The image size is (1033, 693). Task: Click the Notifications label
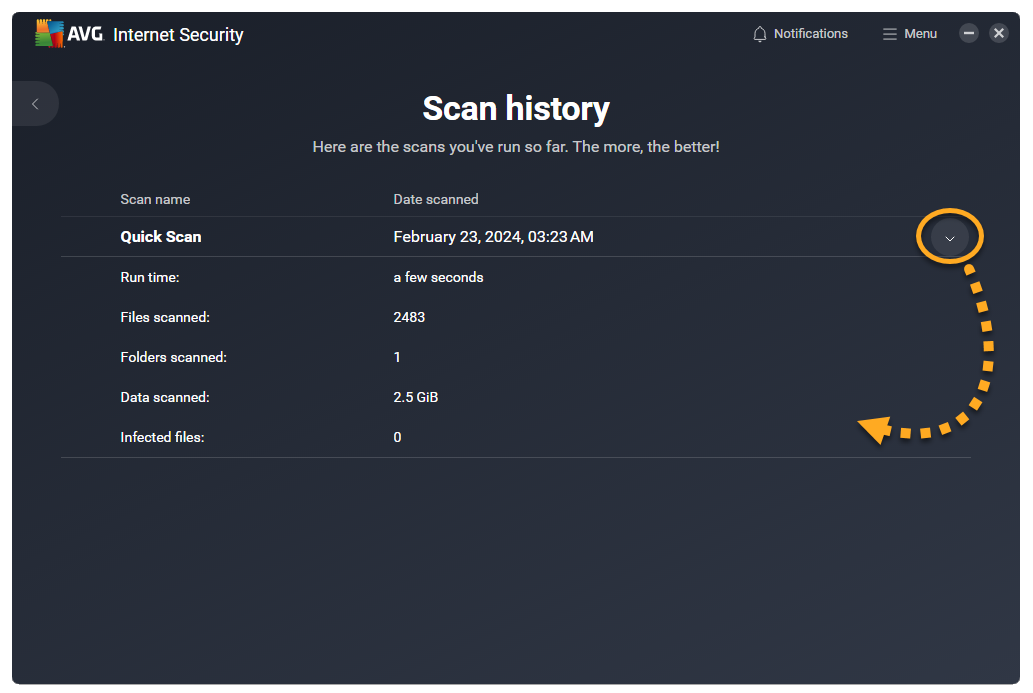click(810, 34)
